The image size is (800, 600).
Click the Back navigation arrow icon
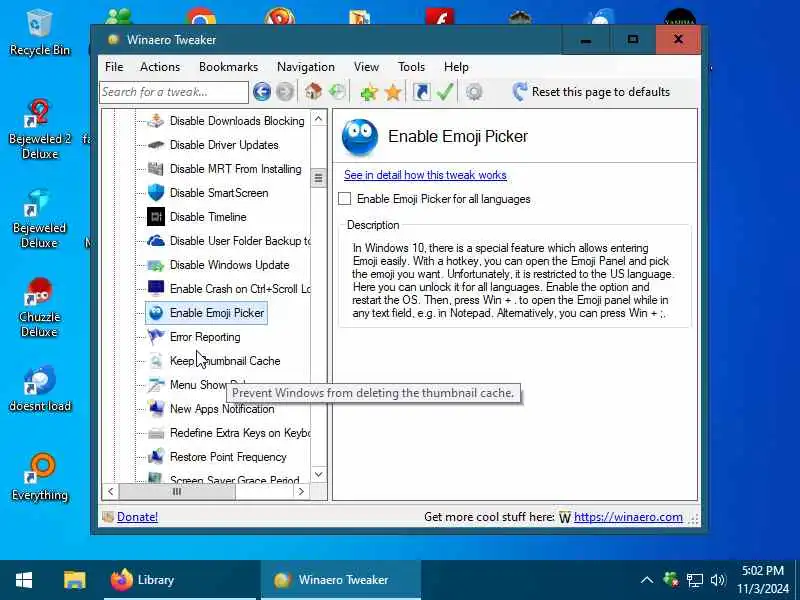[262, 92]
